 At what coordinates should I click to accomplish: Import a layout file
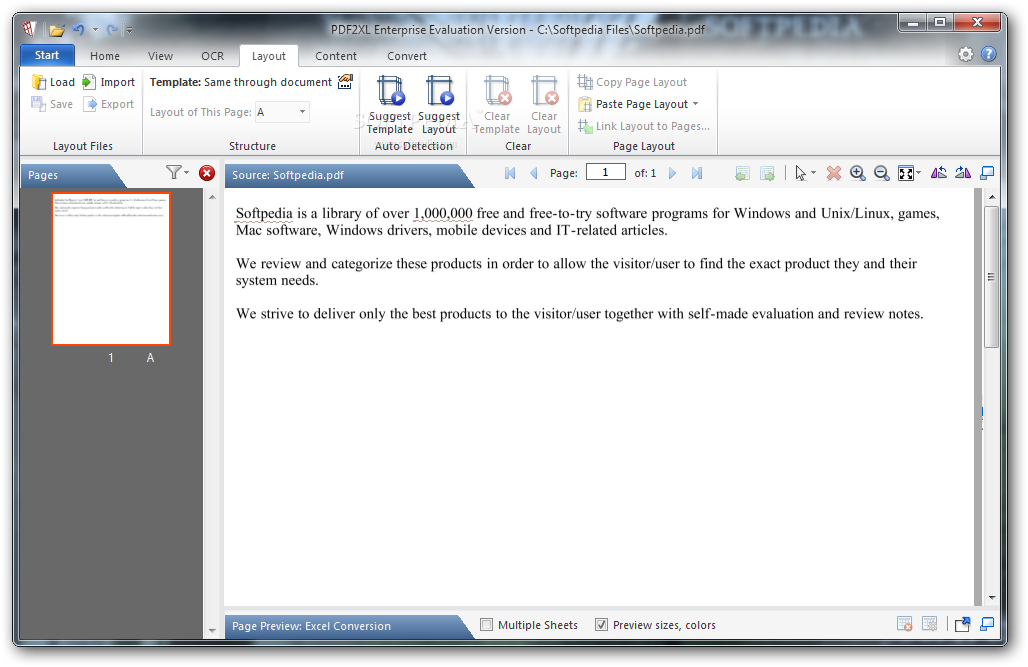click(108, 82)
